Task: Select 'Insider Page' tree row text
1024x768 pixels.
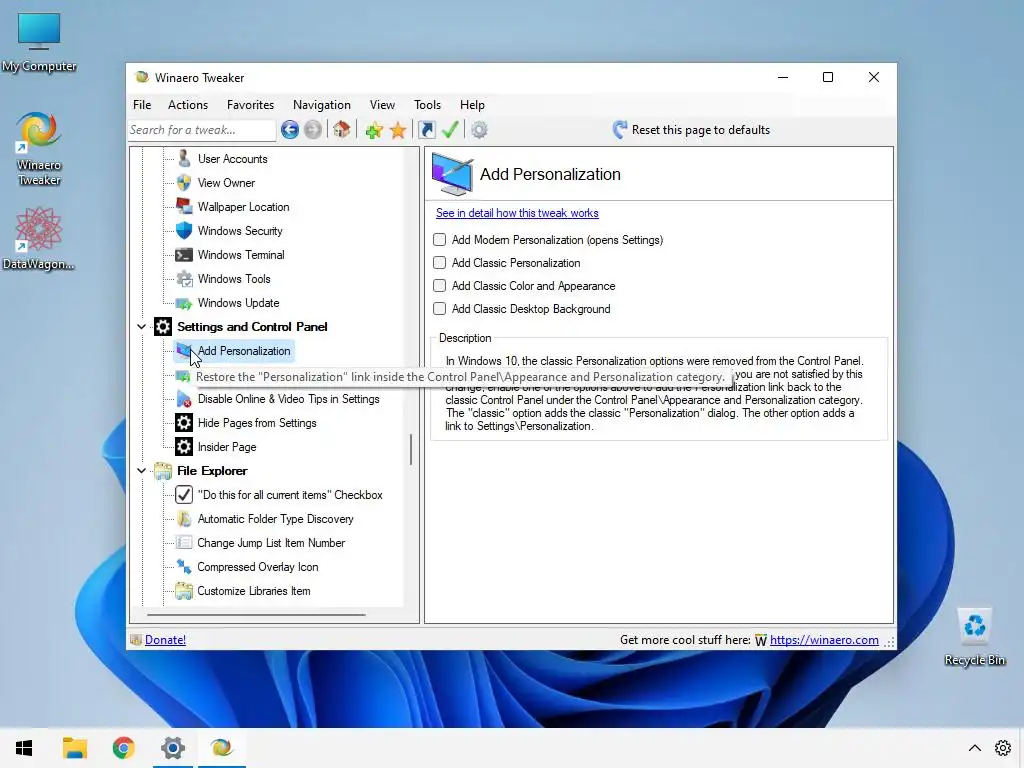Action: click(x=227, y=447)
